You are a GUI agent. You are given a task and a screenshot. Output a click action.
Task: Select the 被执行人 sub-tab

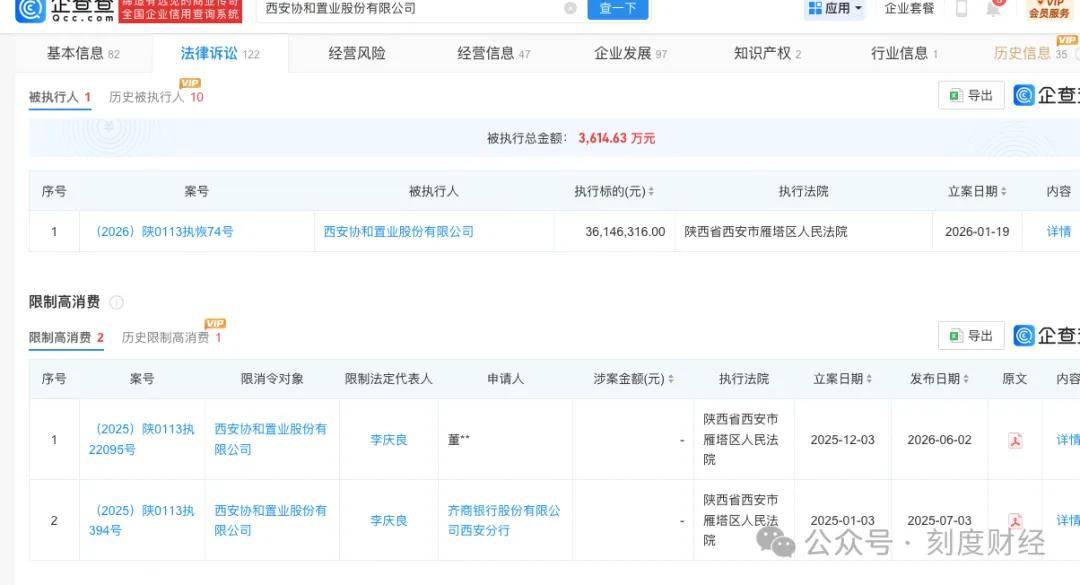[x=59, y=97]
